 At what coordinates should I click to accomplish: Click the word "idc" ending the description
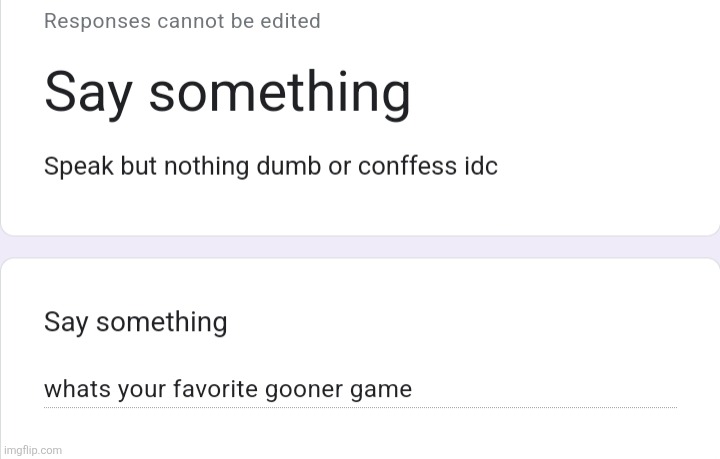pyautogui.click(x=481, y=166)
